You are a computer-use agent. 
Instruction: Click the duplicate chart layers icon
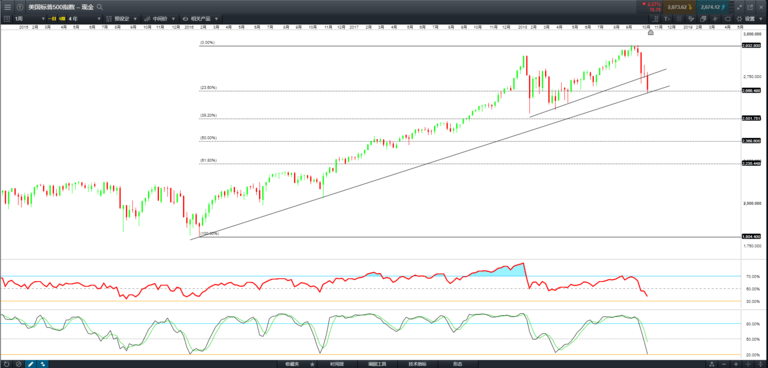pos(703,19)
